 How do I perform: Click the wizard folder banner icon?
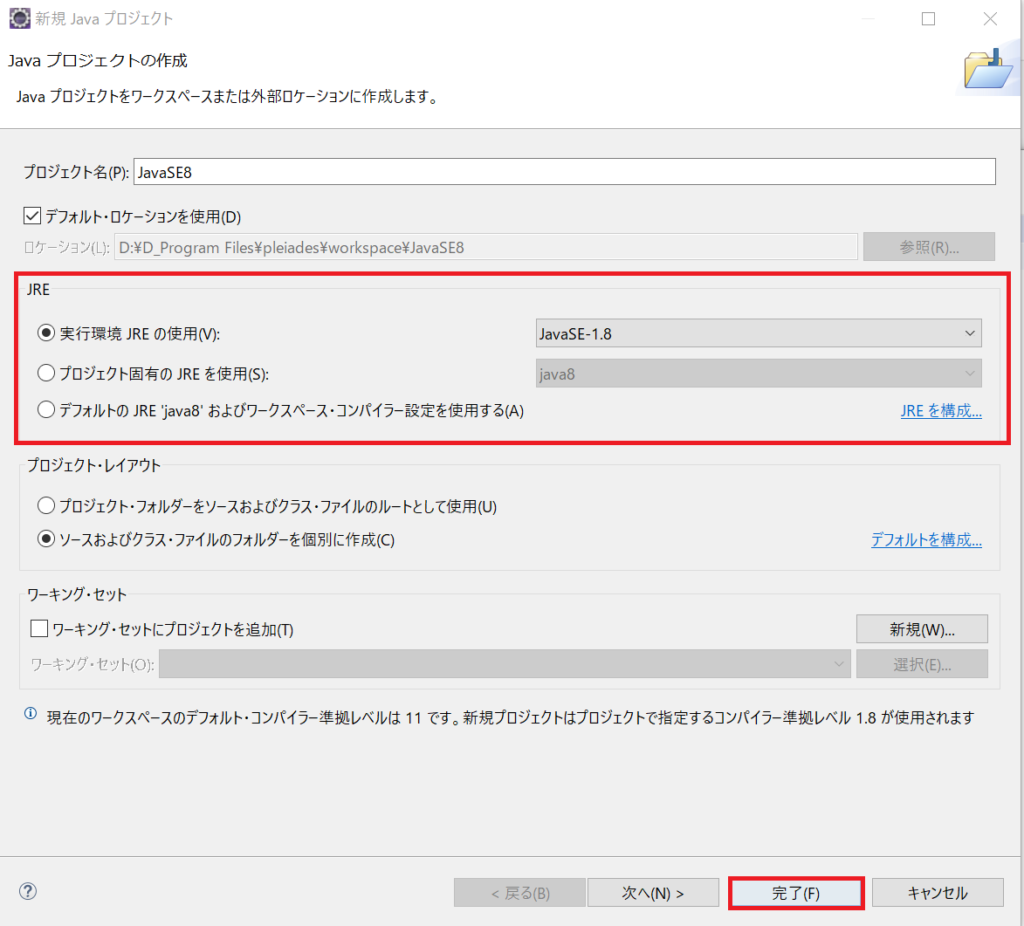click(988, 68)
